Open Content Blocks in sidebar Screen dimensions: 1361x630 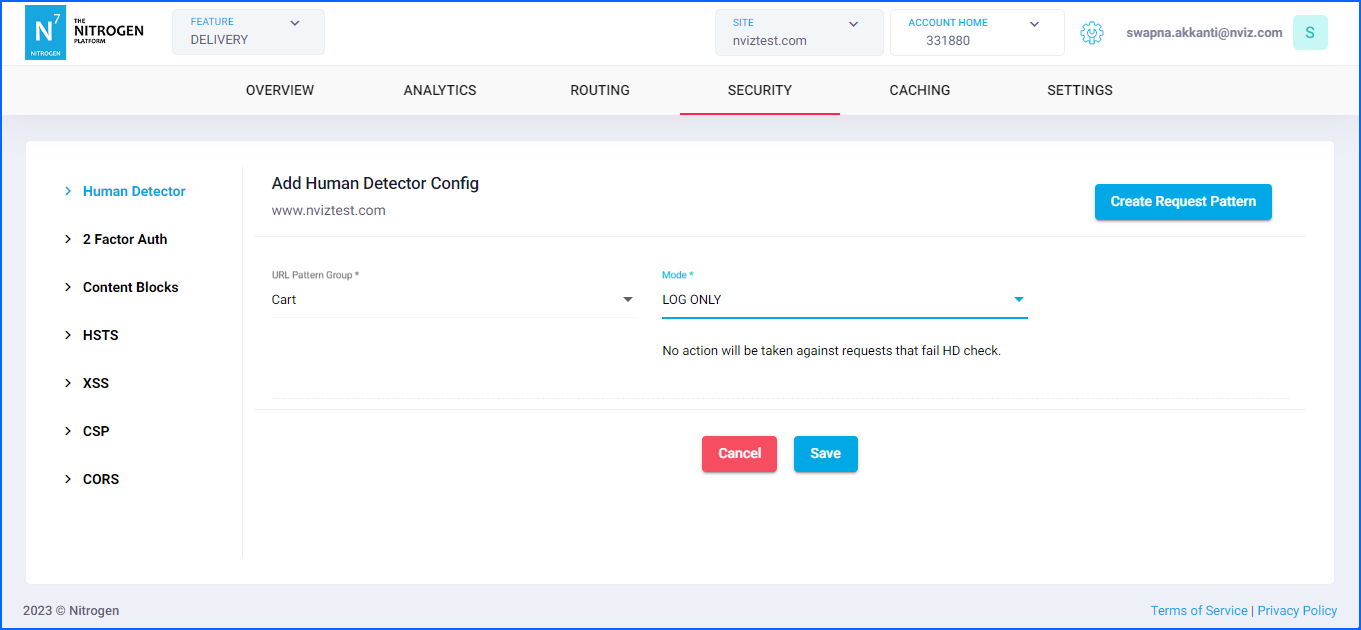[x=130, y=287]
